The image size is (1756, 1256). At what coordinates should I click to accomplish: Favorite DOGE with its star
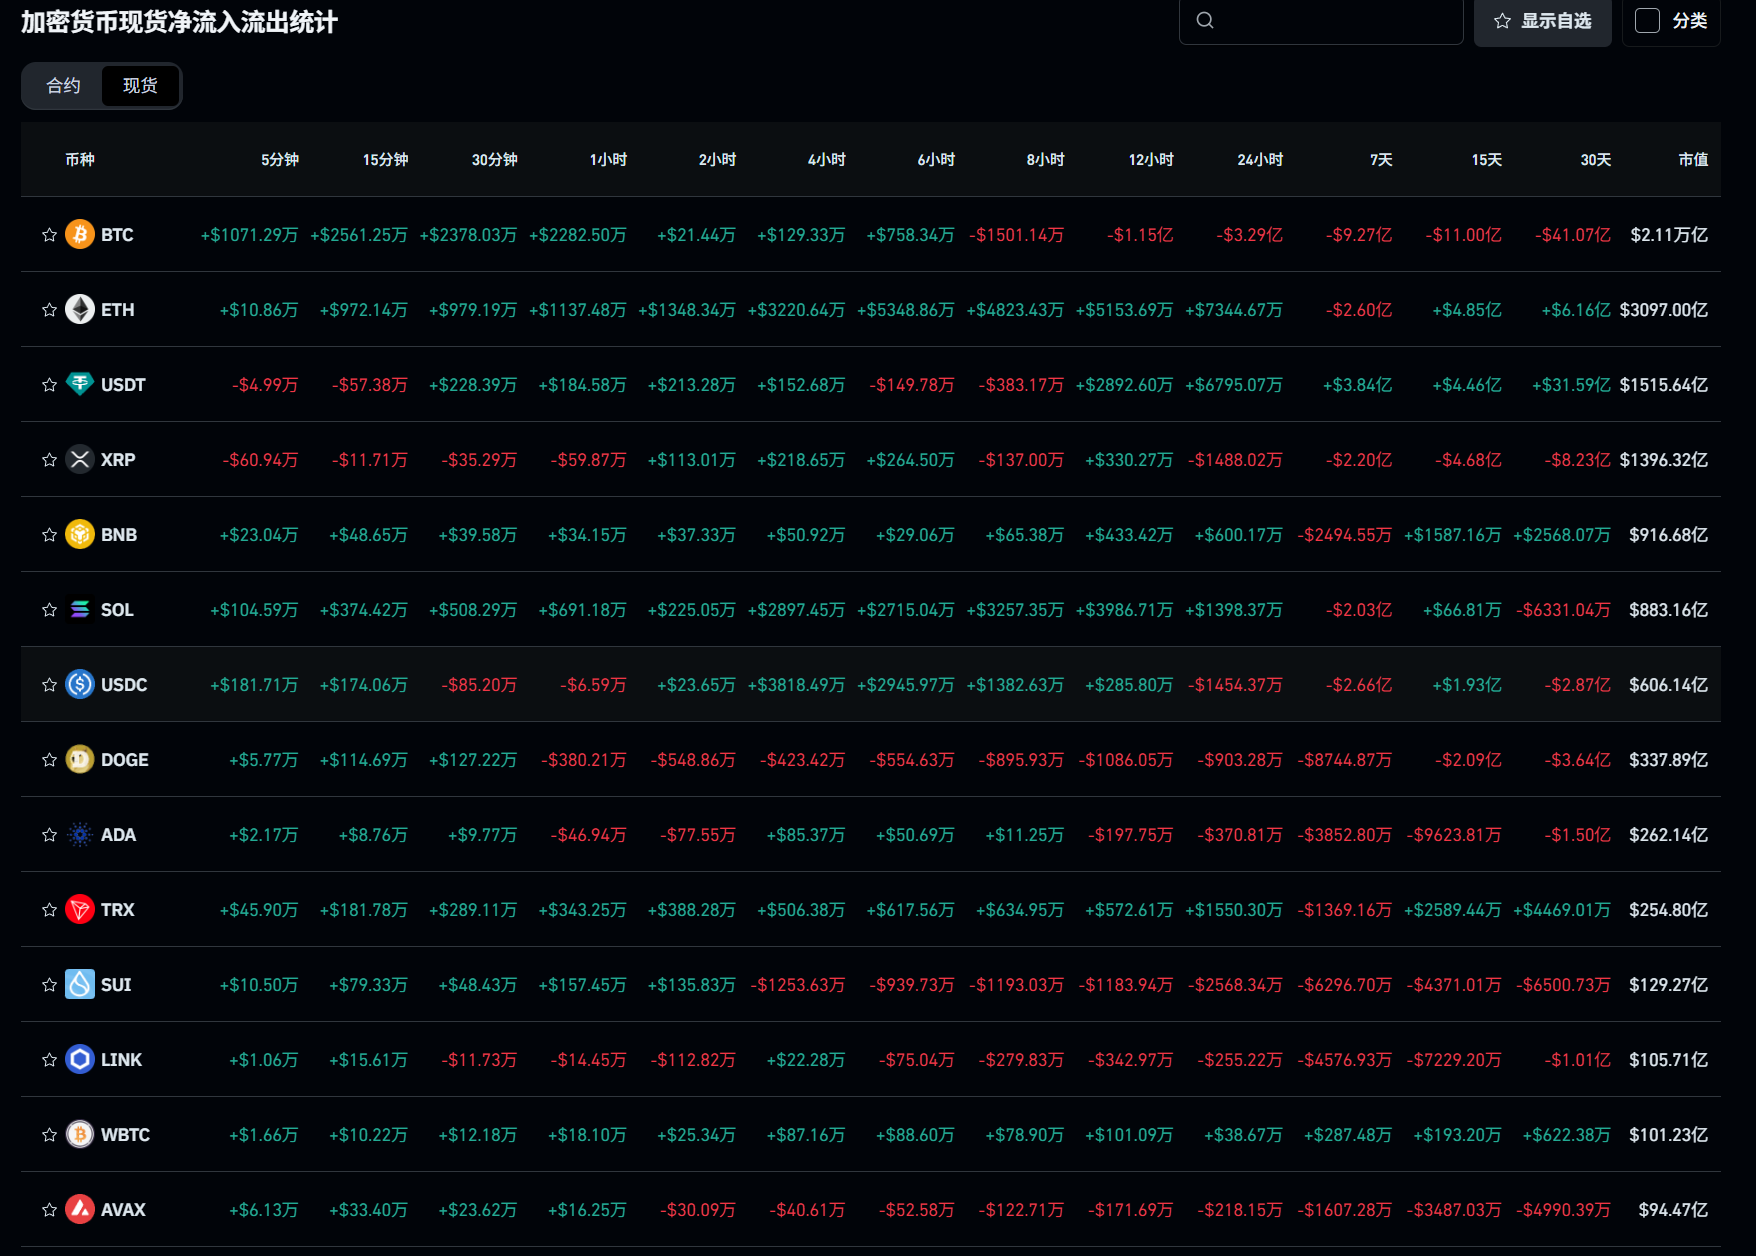pyautogui.click(x=49, y=760)
